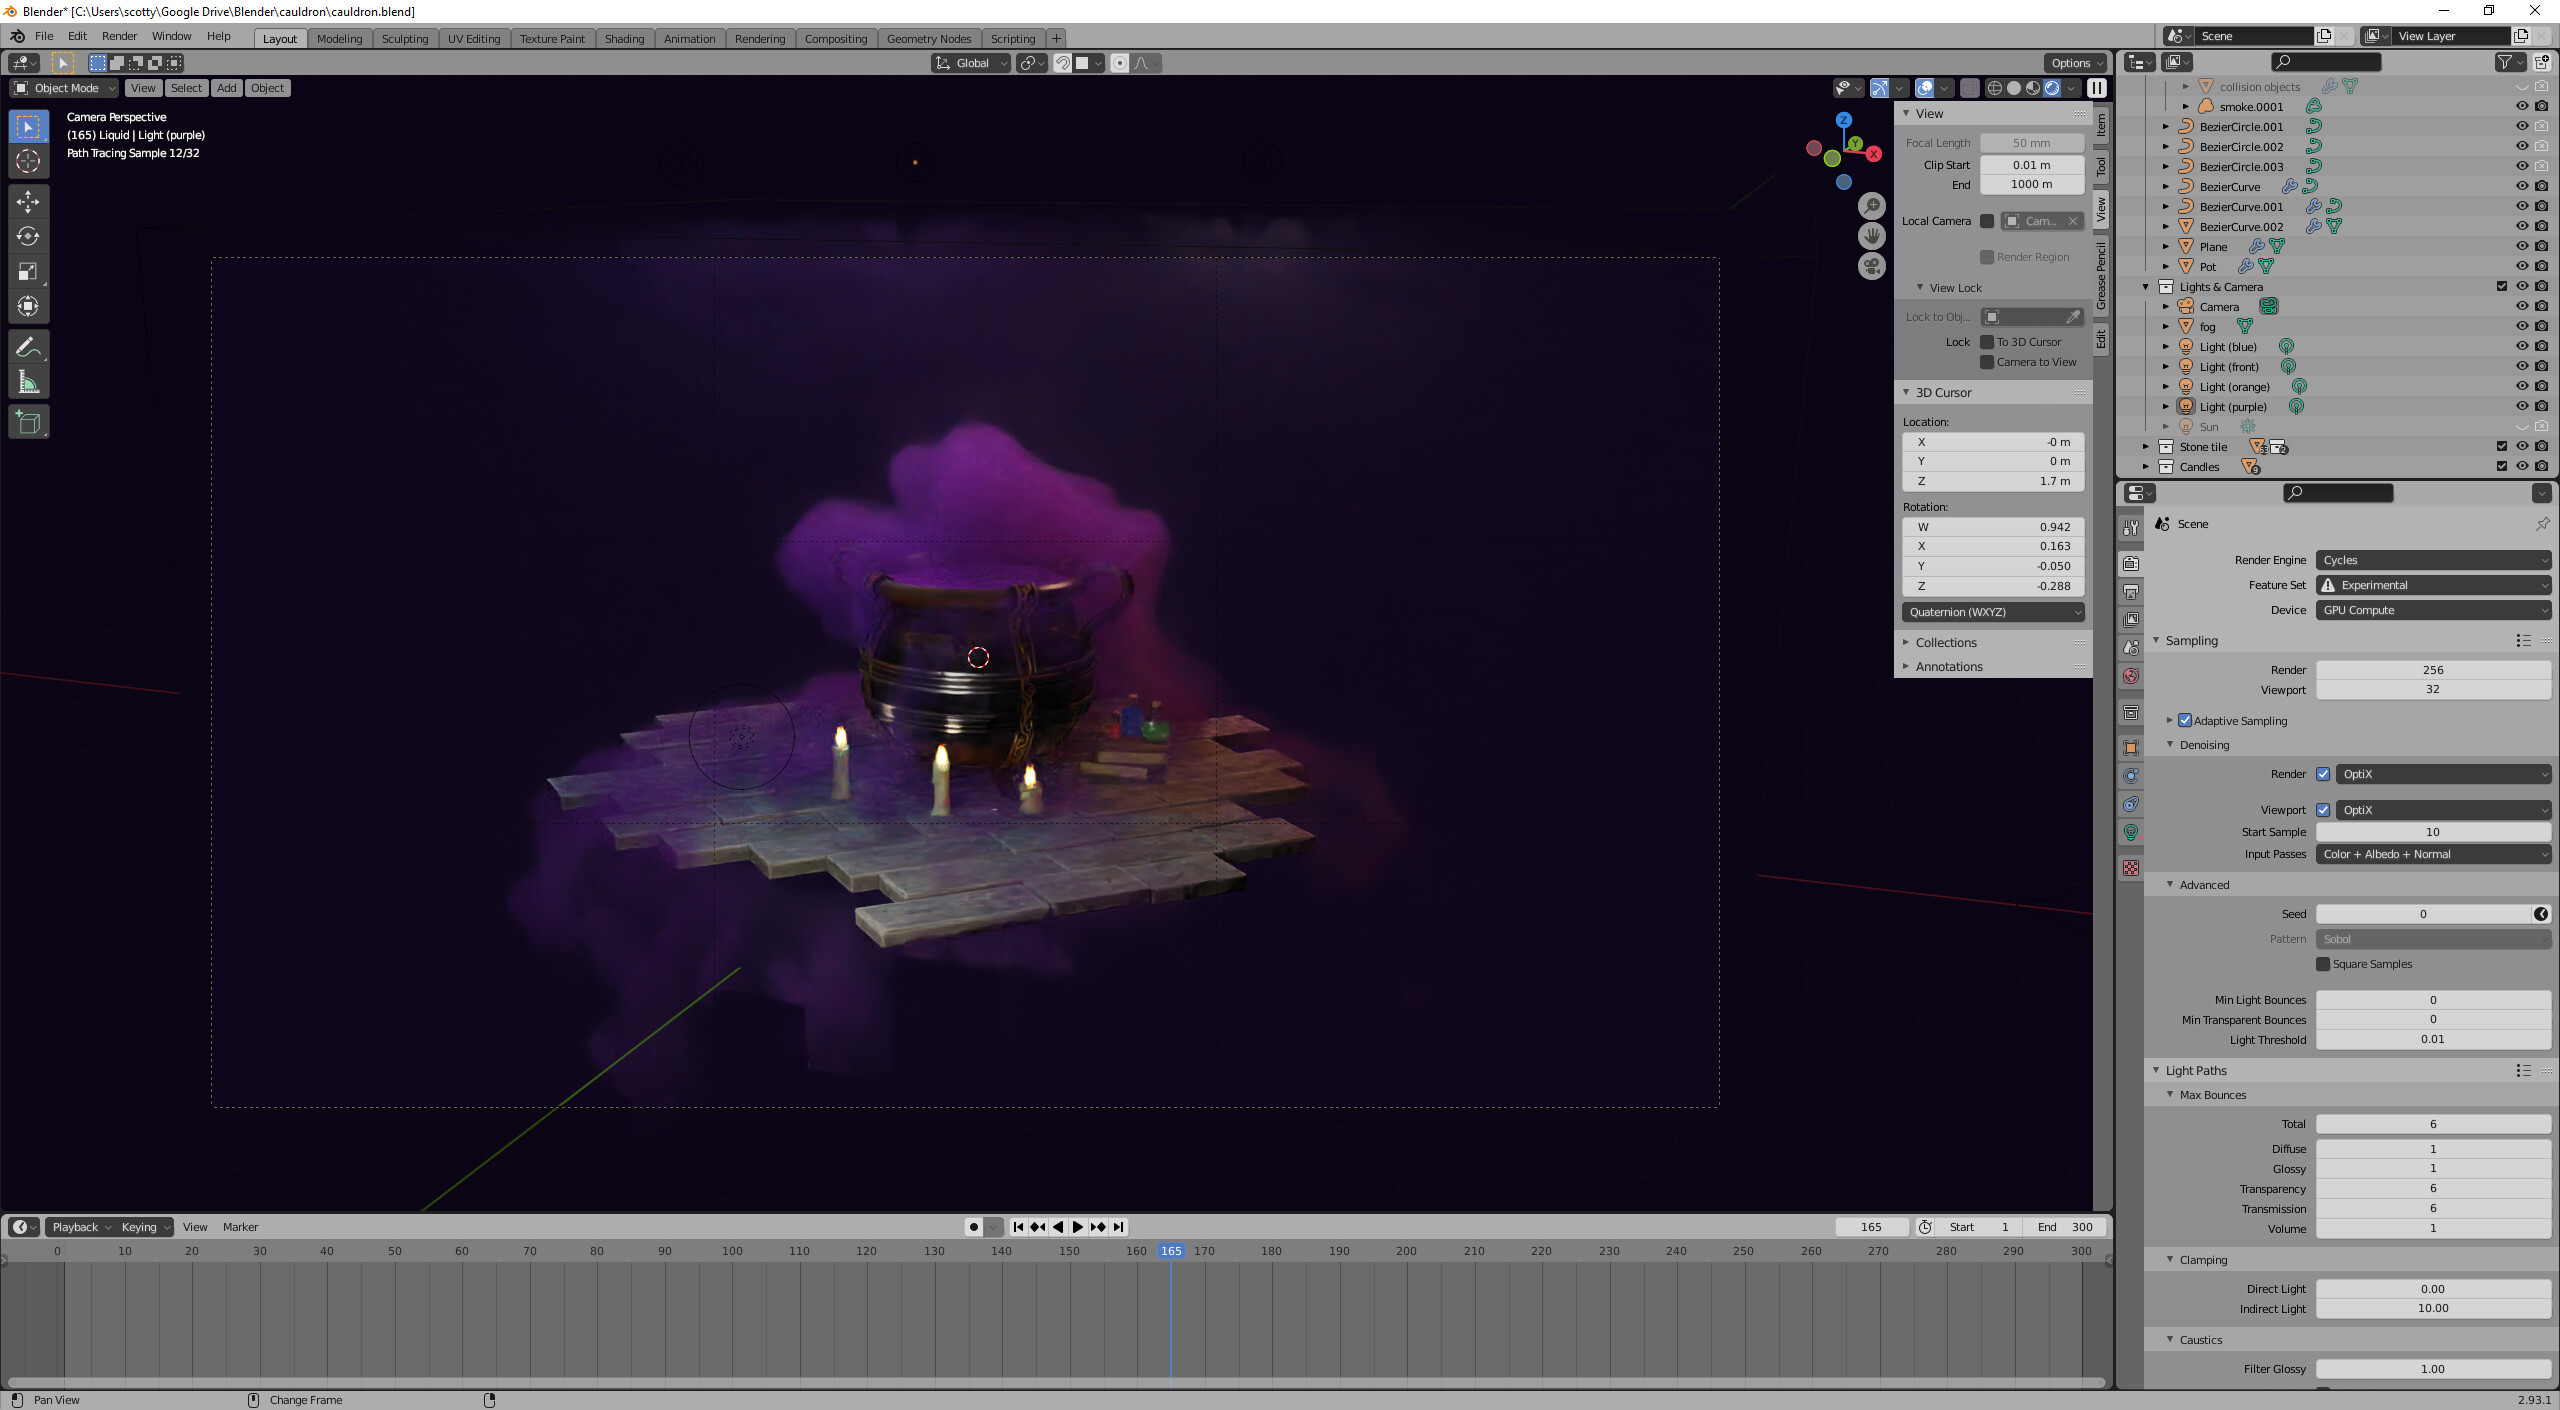Uncheck Viewport denoising checkbox
Image resolution: width=2560 pixels, height=1410 pixels.
click(x=2324, y=810)
